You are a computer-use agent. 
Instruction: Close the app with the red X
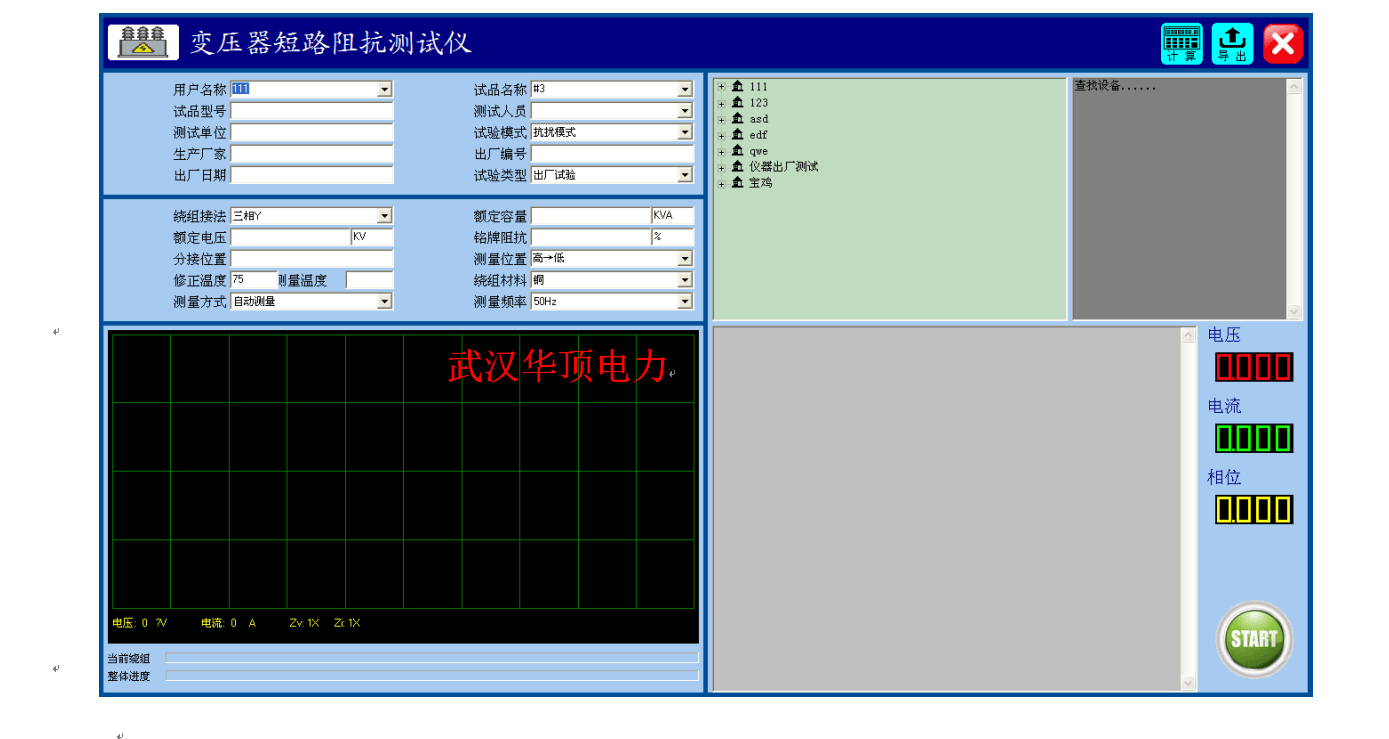pyautogui.click(x=1283, y=44)
